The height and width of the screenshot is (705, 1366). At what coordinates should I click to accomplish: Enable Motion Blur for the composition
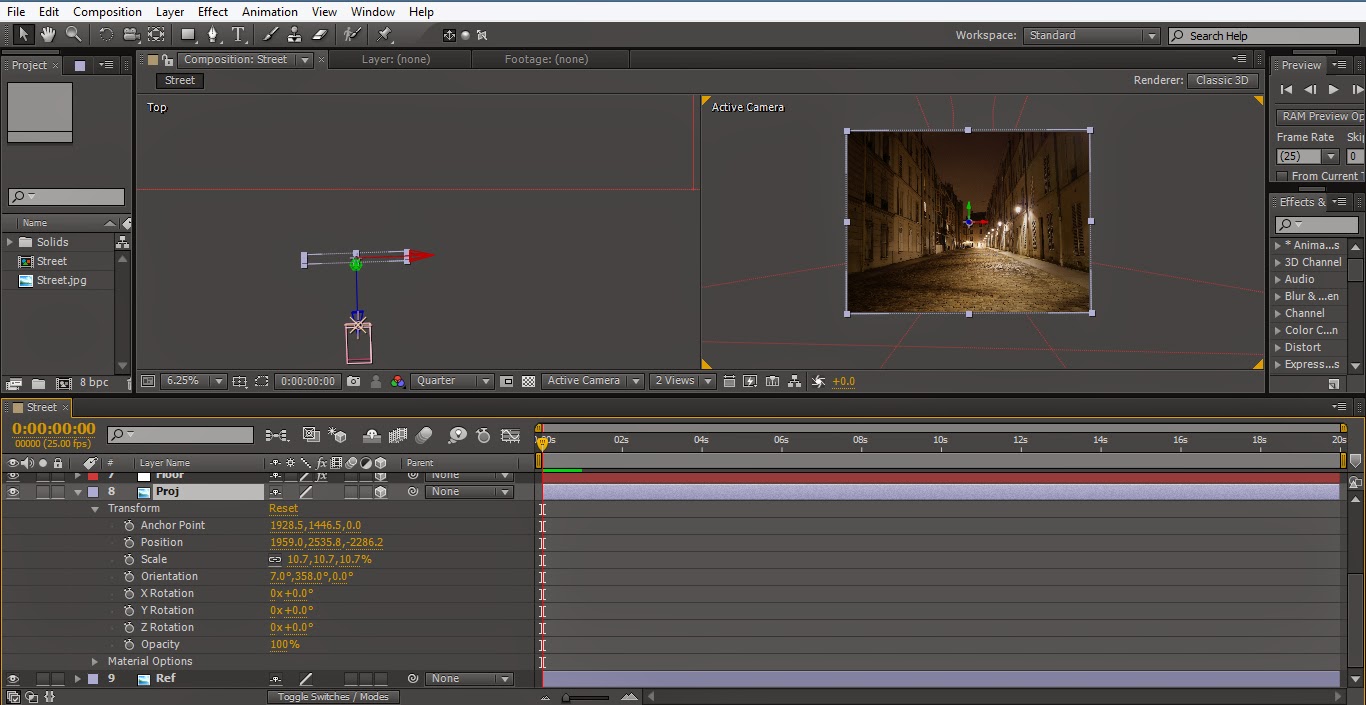(x=422, y=437)
